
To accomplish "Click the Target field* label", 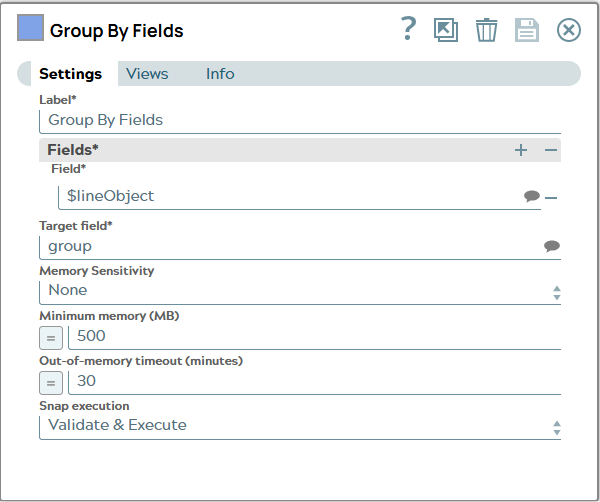I will (x=76, y=226).
